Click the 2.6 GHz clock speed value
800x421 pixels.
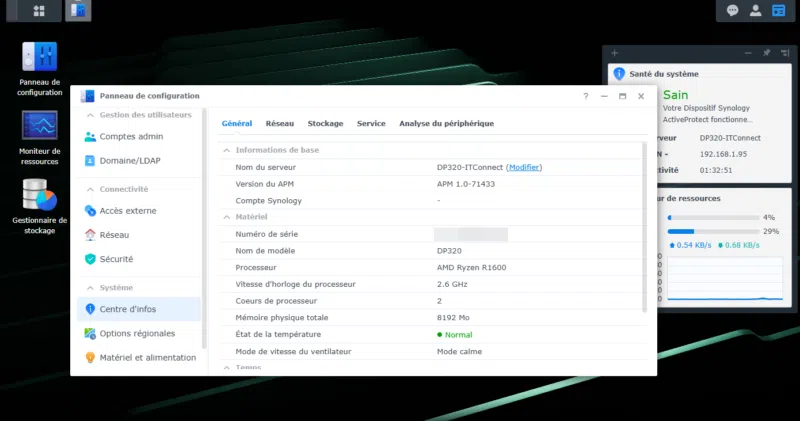(452, 284)
